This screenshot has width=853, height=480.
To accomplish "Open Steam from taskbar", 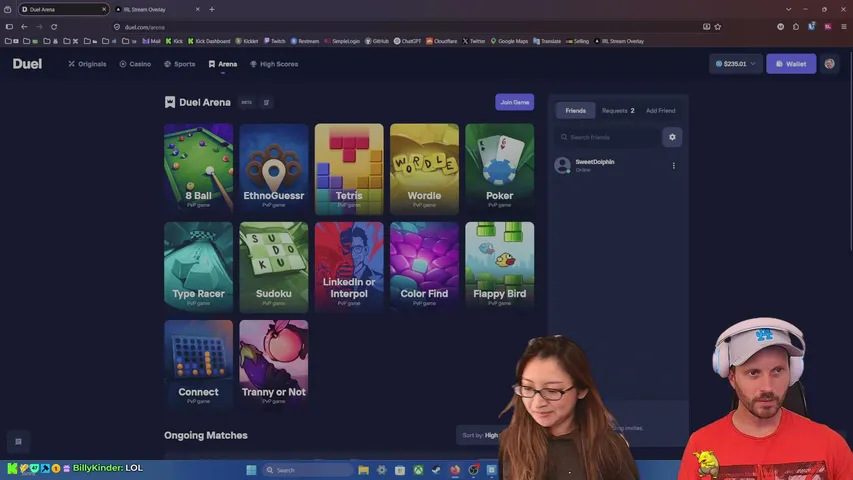I will tap(436, 470).
